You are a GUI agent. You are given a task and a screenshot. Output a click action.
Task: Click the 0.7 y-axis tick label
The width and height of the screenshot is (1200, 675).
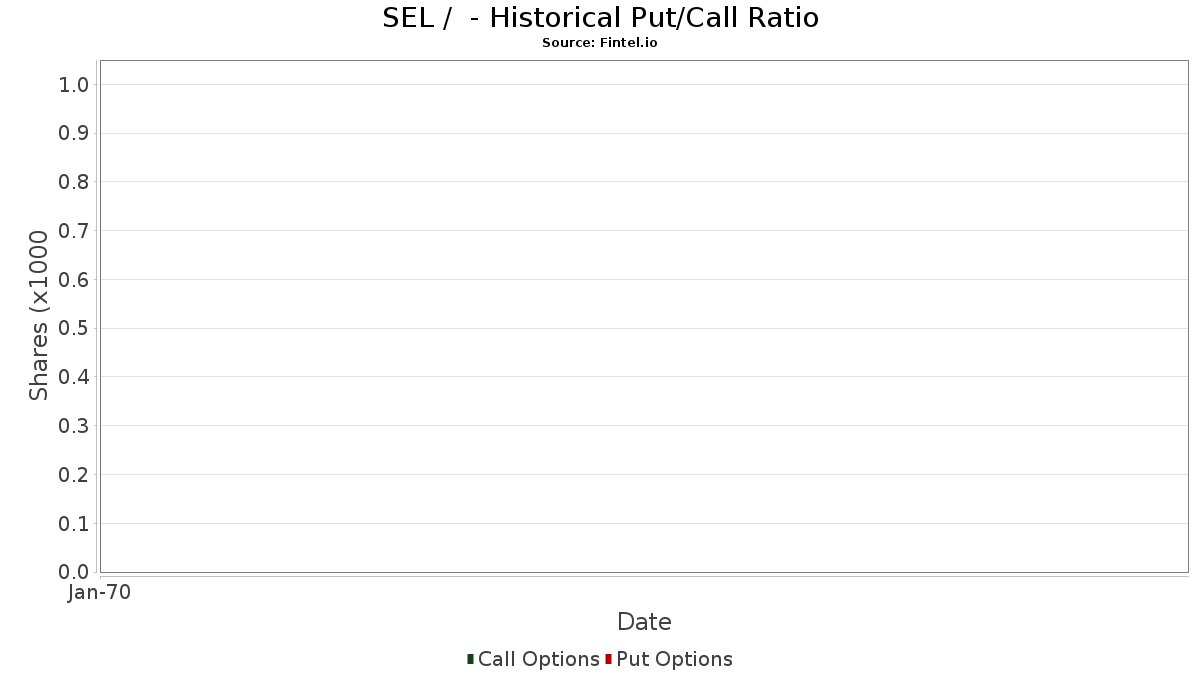point(74,231)
